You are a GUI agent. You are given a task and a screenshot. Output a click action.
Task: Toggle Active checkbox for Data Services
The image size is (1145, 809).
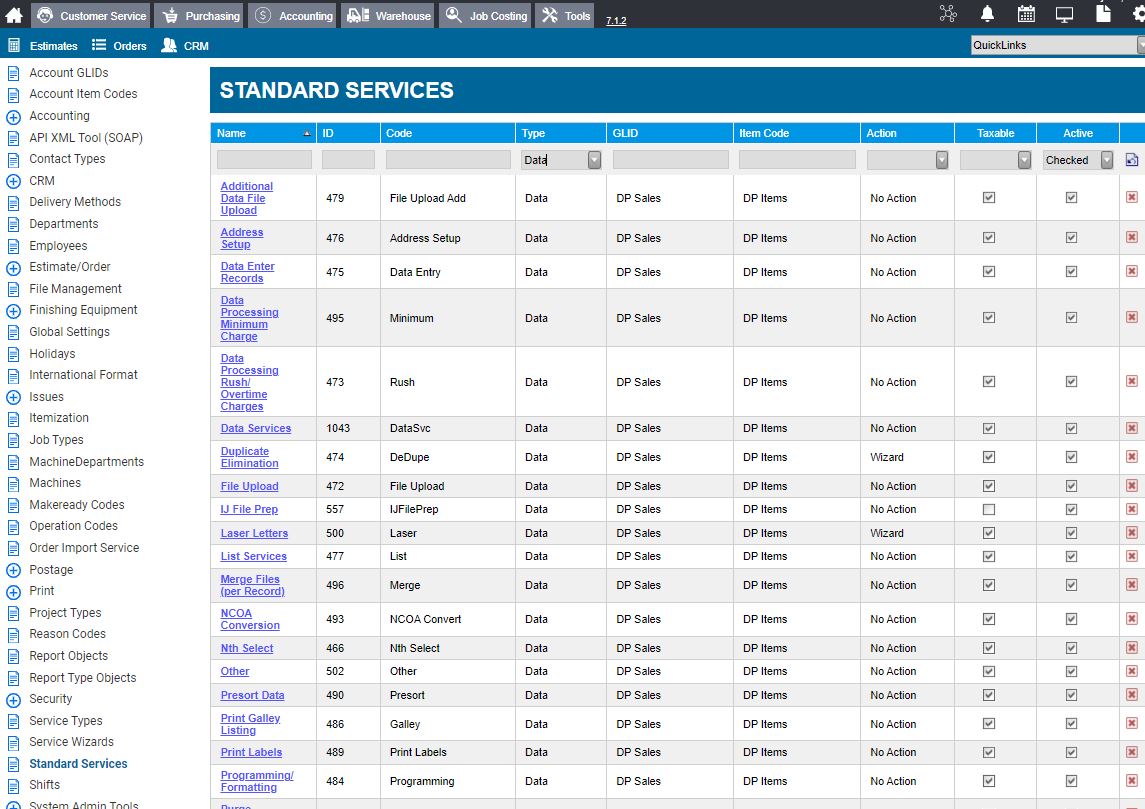click(1071, 429)
